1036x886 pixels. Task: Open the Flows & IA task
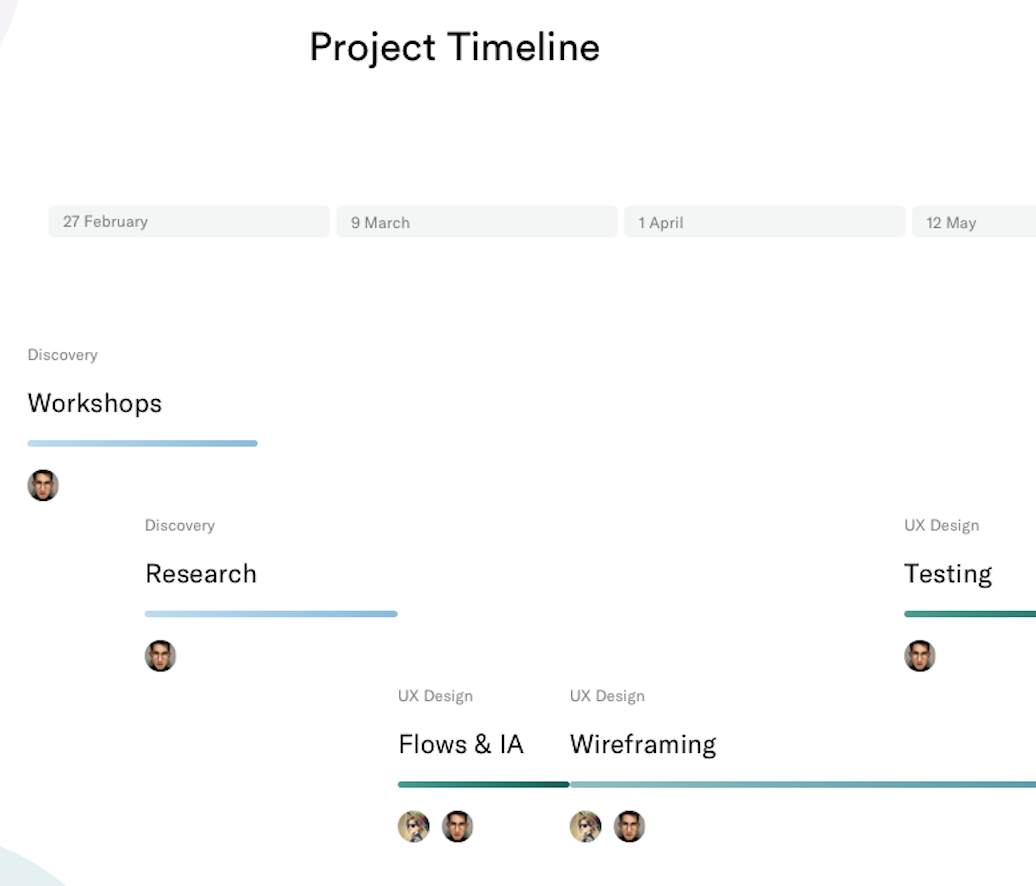click(x=461, y=745)
